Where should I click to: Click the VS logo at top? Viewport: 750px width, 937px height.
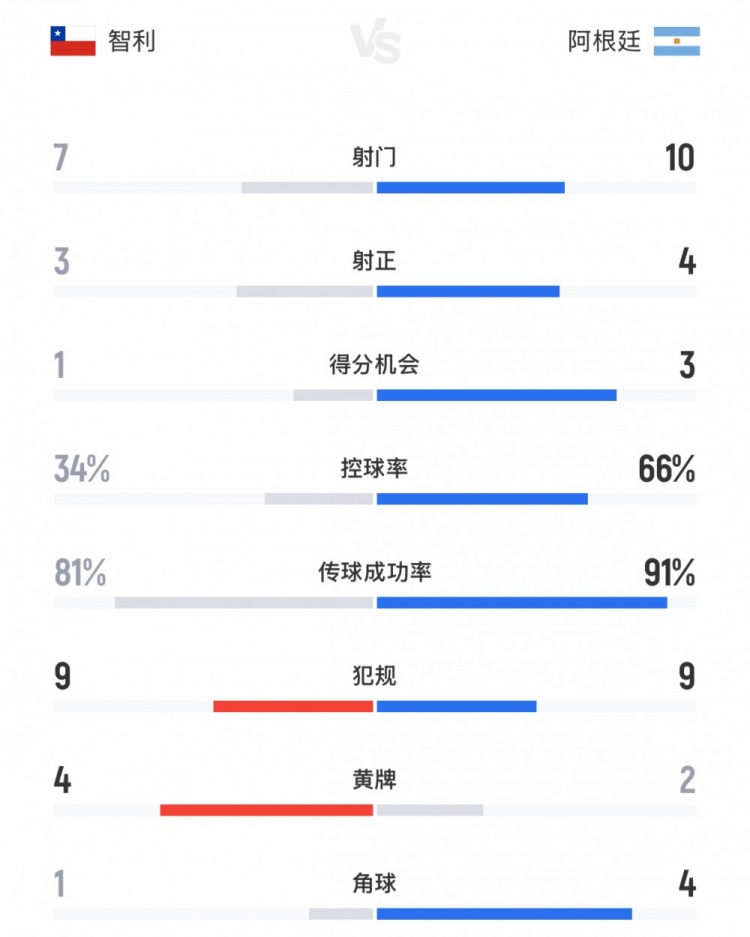tap(375, 44)
